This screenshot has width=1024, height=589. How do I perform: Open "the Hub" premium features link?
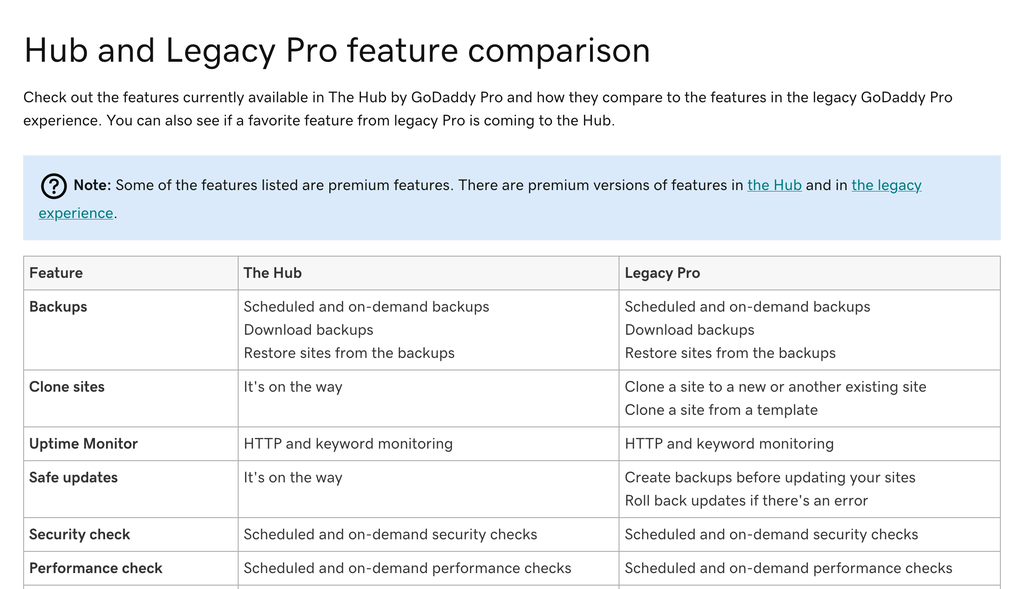(x=774, y=185)
